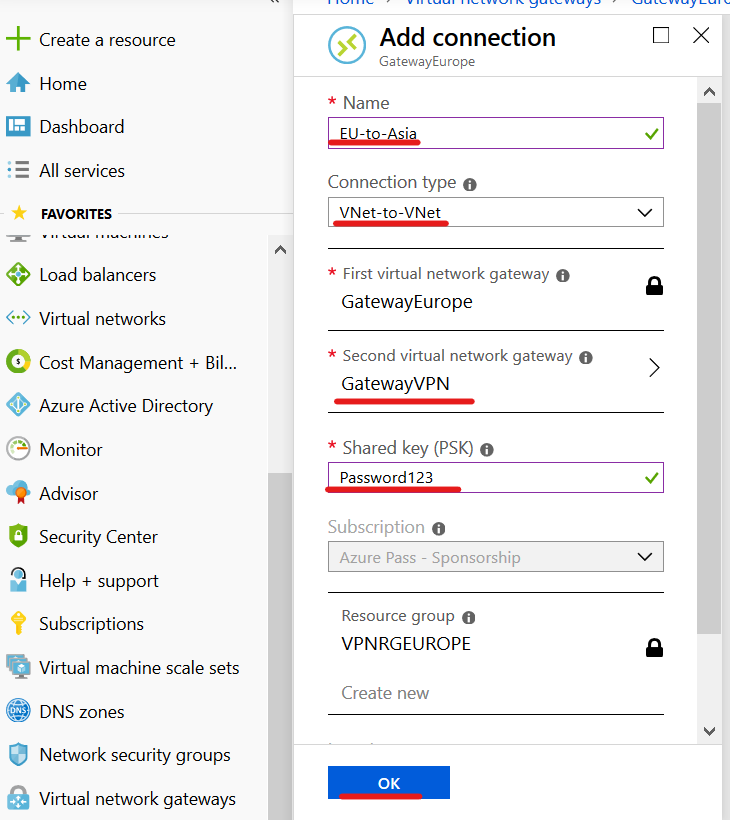The image size is (730, 820).
Task: Open Home via the house icon
Action: click(x=18, y=83)
